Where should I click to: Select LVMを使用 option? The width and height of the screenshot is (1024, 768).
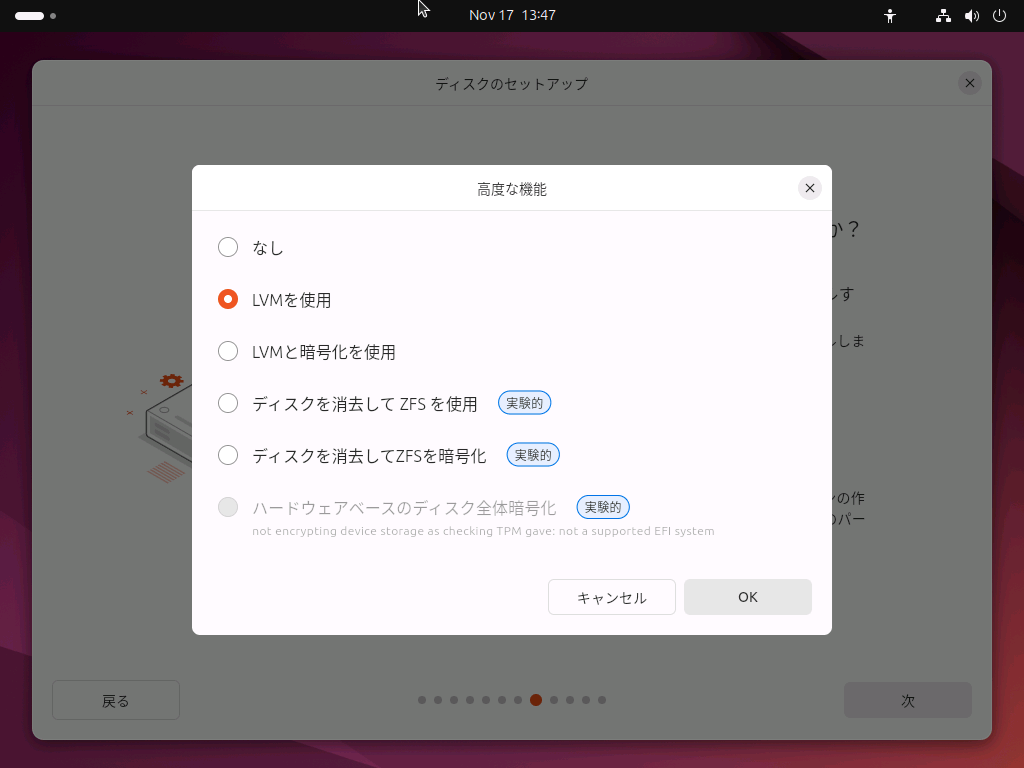pyautogui.click(x=228, y=299)
